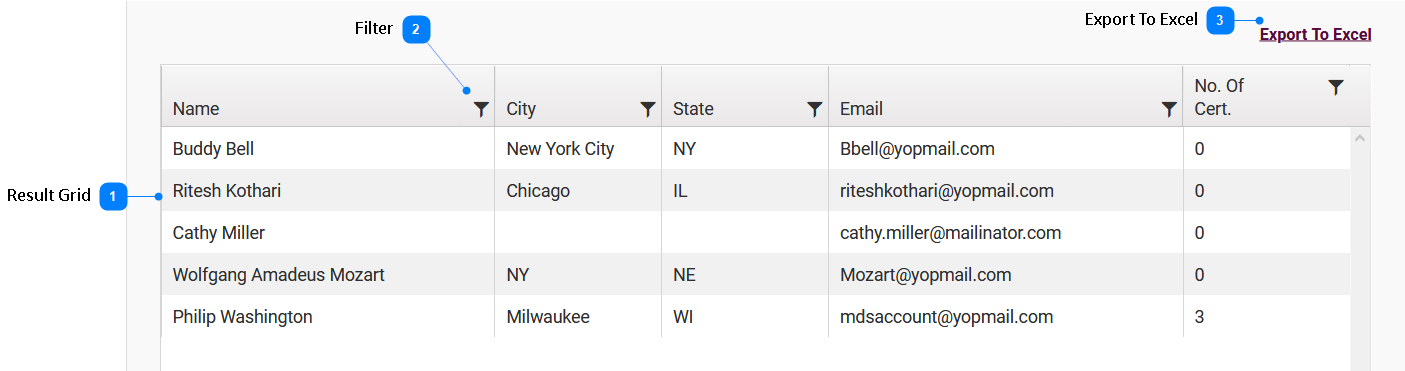Select the Wolfgang Amadeus Mozart row

pyautogui.click(x=755, y=274)
